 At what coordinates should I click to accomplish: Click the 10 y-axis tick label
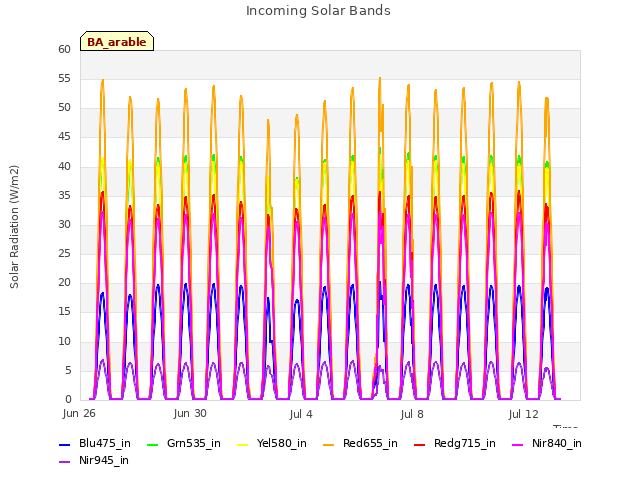tap(64, 341)
